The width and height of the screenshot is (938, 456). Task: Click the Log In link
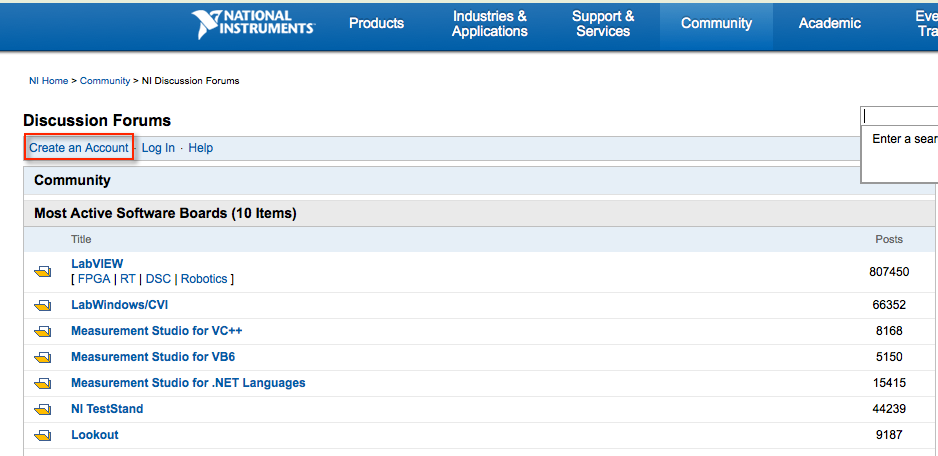click(158, 148)
